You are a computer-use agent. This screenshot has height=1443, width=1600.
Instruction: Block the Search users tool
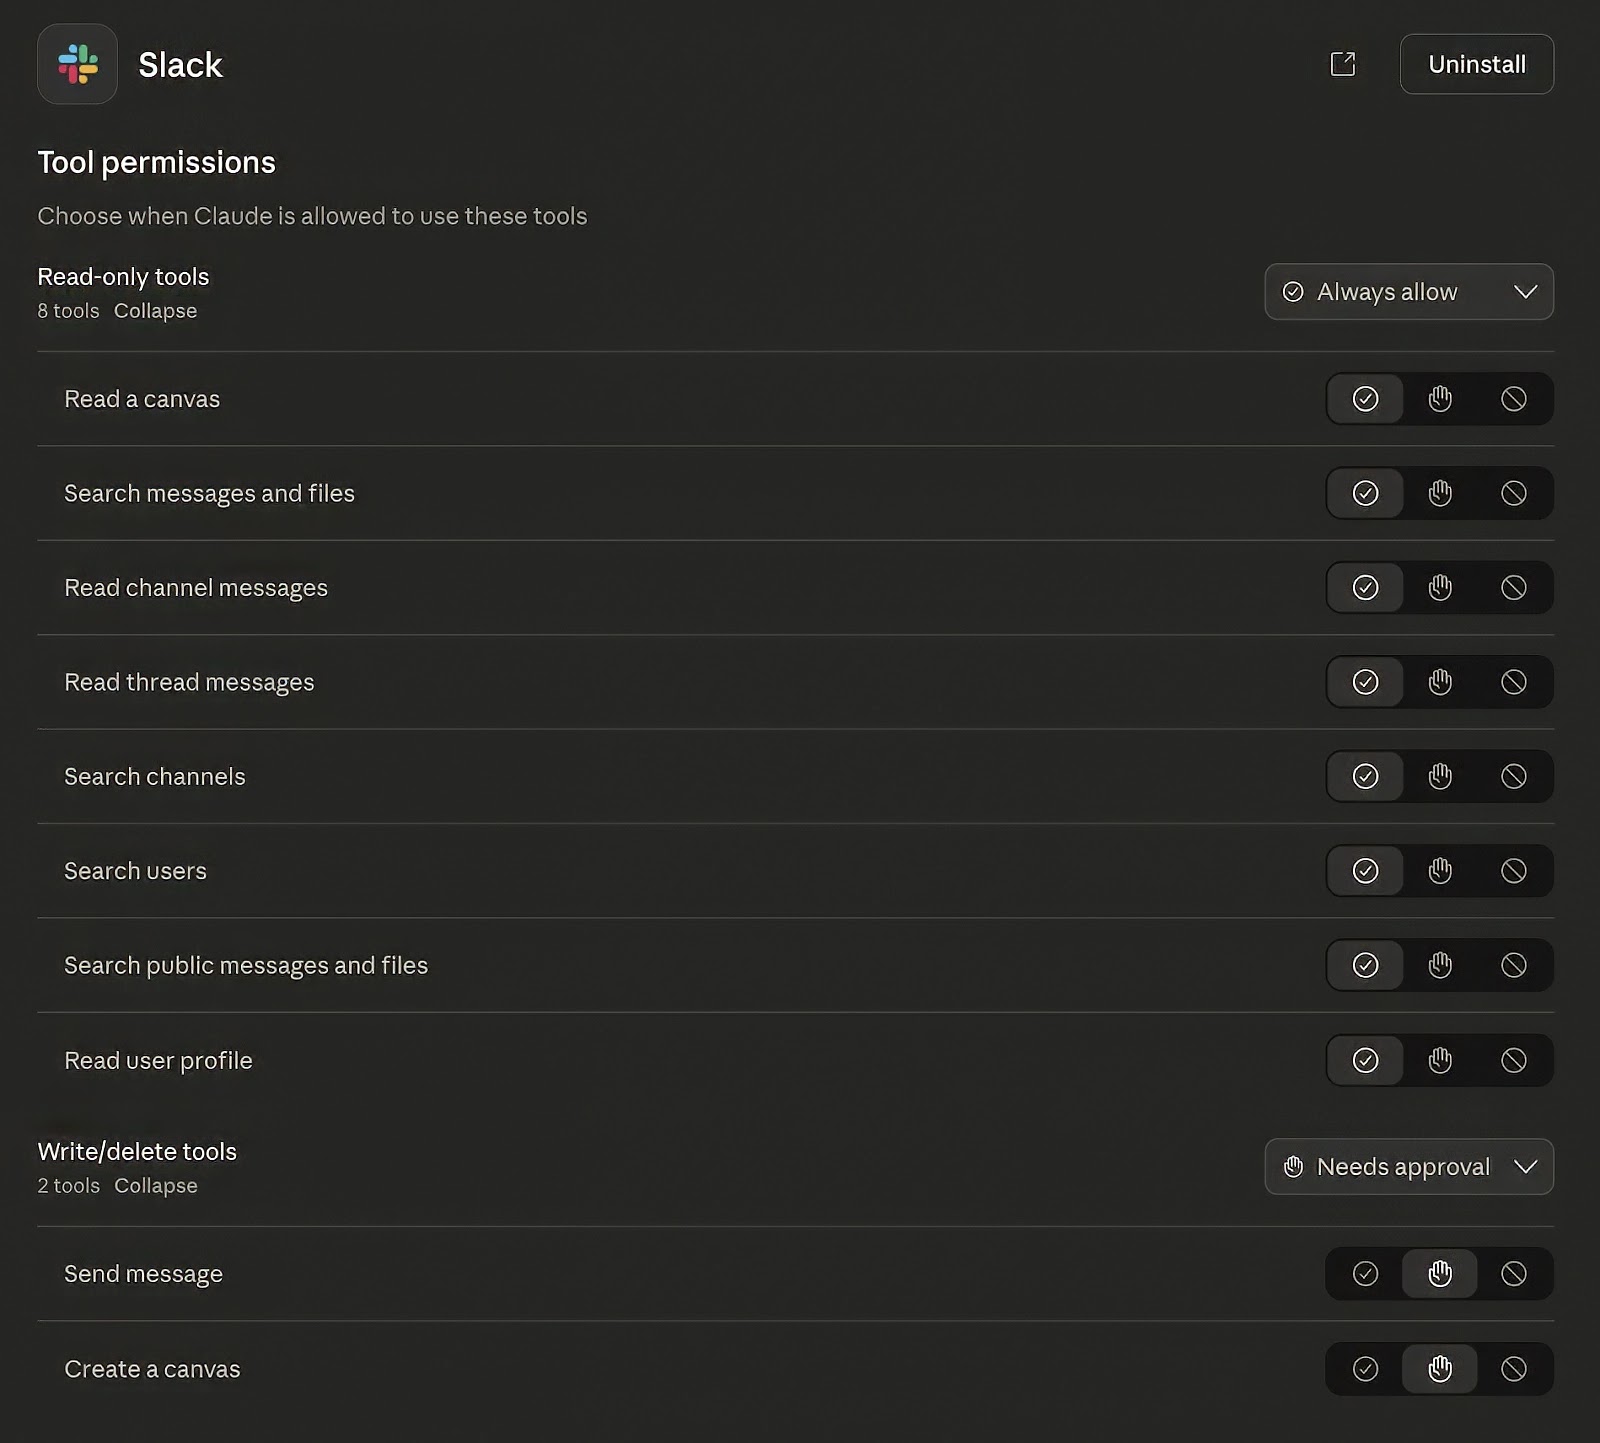1514,871
